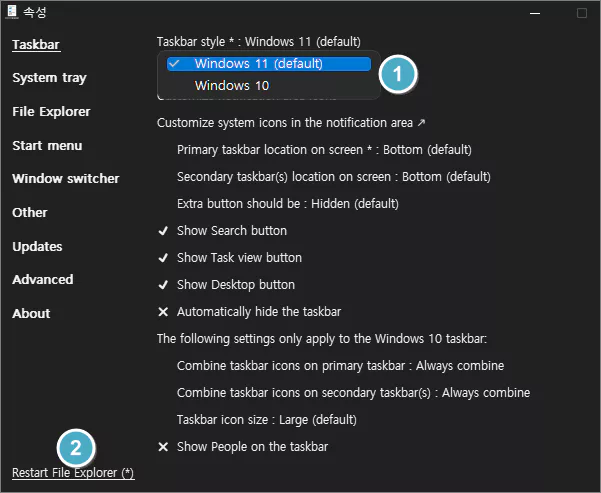Image resolution: width=601 pixels, height=493 pixels.
Task: Minimize the properties window
Action: 535,13
